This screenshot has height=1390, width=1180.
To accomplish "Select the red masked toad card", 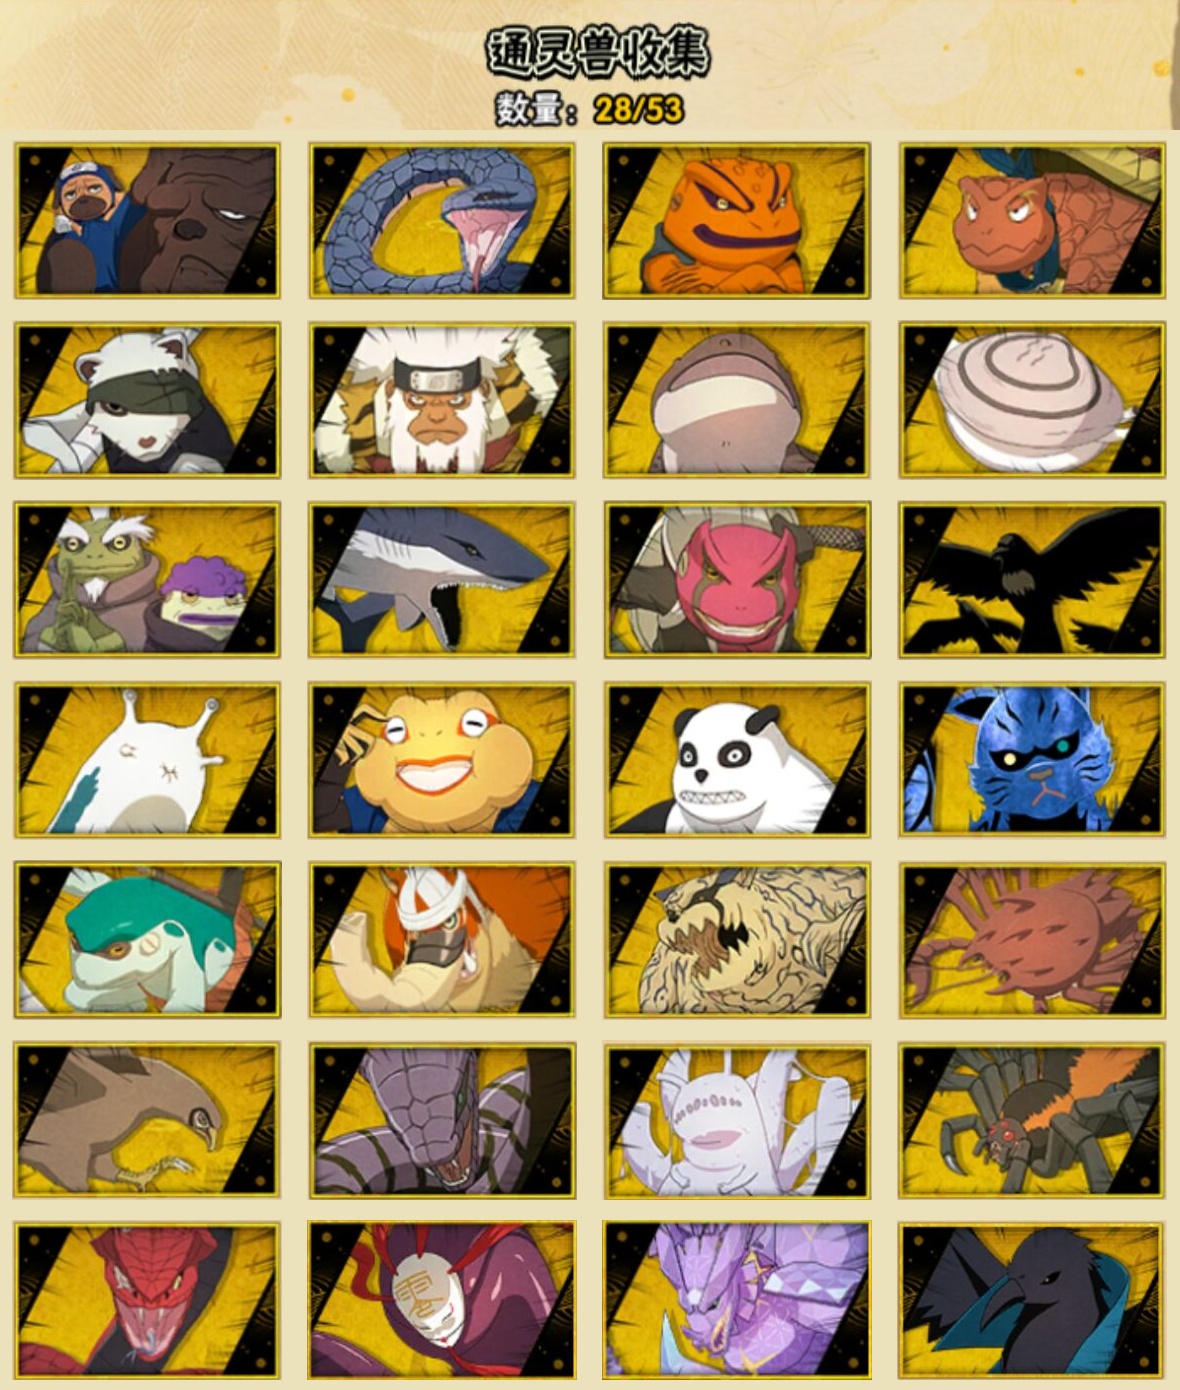I will pos(737,580).
